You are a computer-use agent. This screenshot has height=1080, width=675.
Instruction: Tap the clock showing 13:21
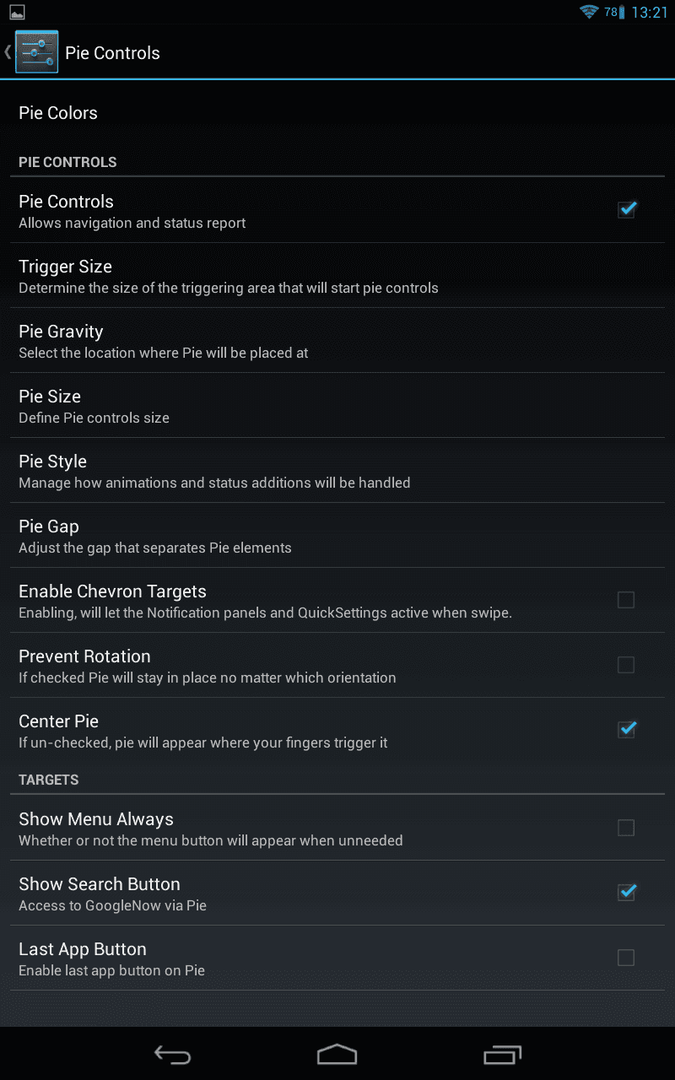click(x=650, y=12)
